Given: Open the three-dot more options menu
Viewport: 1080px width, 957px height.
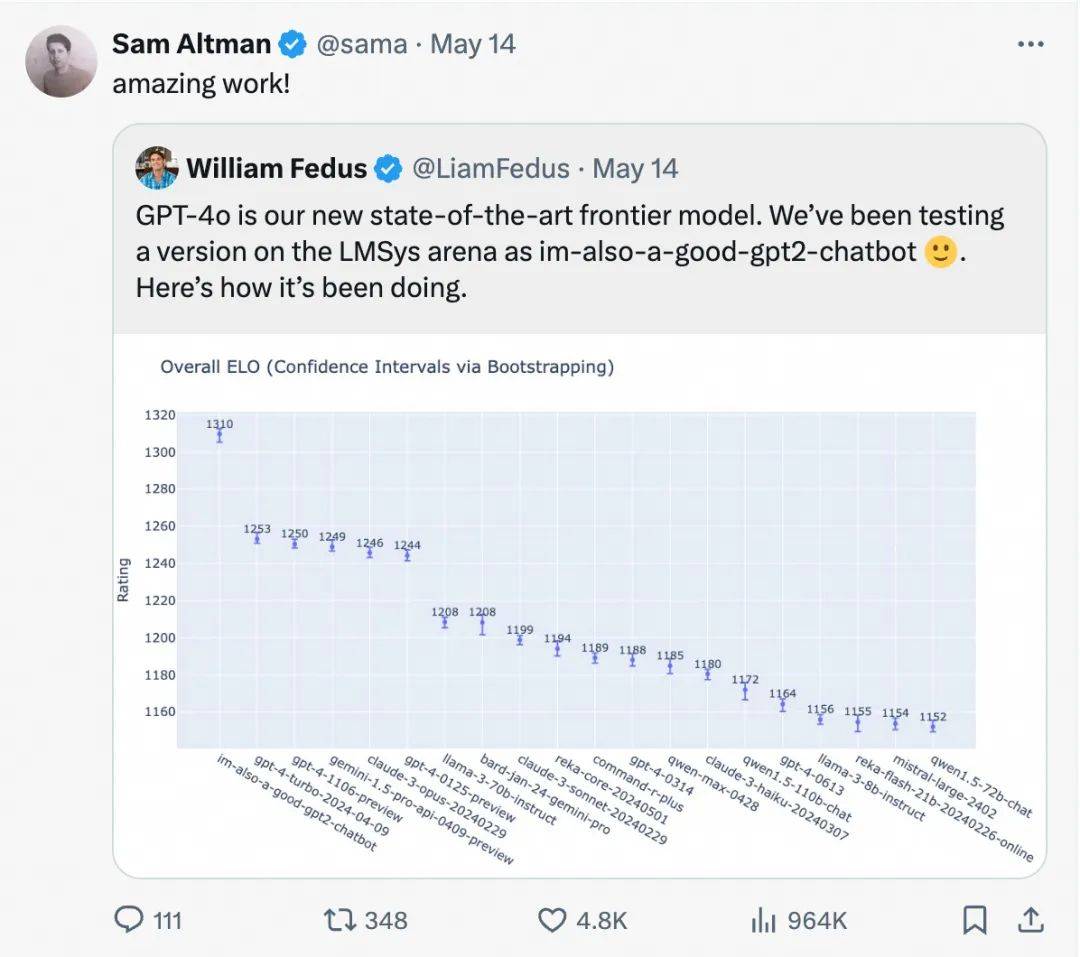Looking at the screenshot, I should pyautogui.click(x=1030, y=44).
